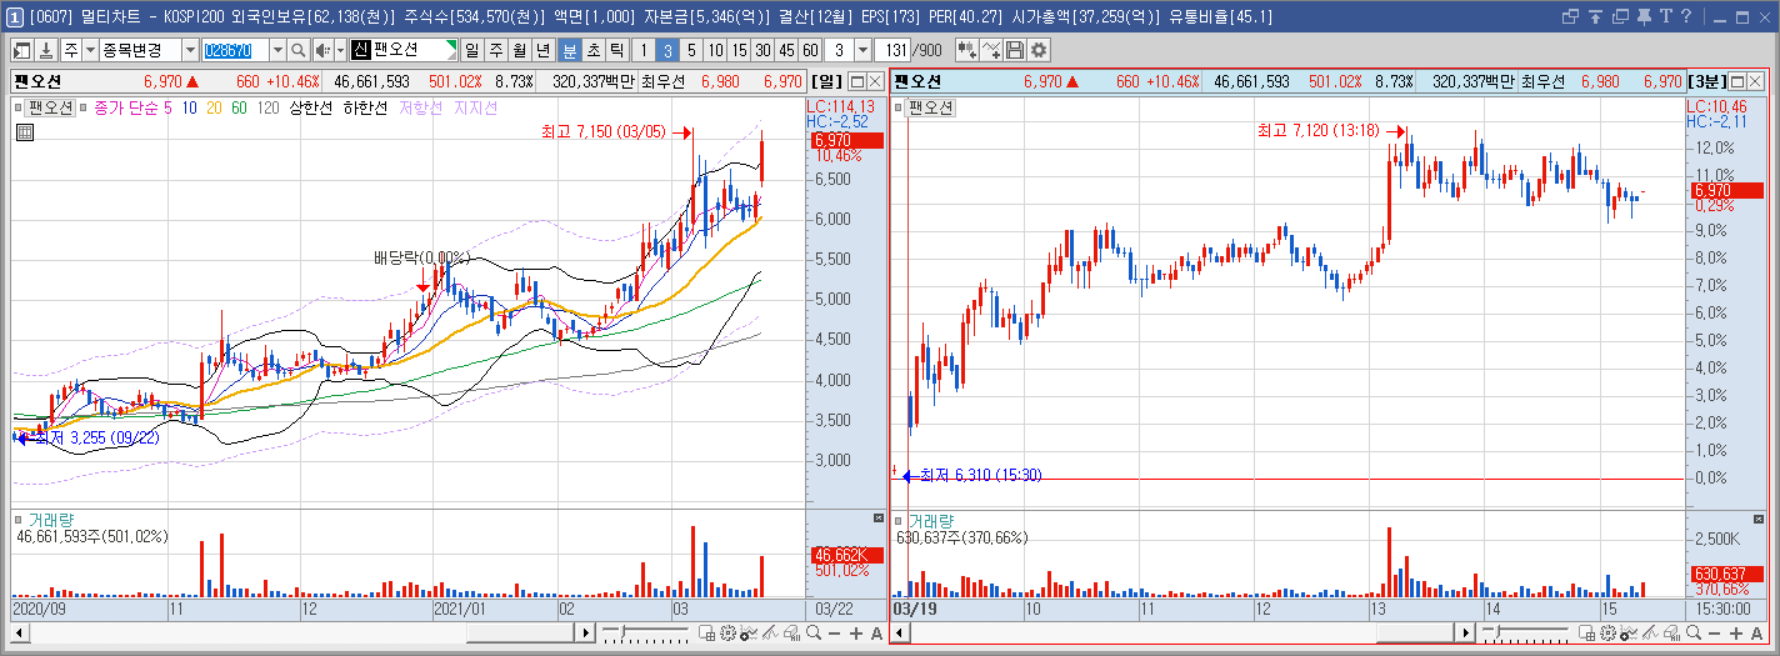The height and width of the screenshot is (656, 1780).
Task: Select the 5 minute interval
Action: click(691, 50)
